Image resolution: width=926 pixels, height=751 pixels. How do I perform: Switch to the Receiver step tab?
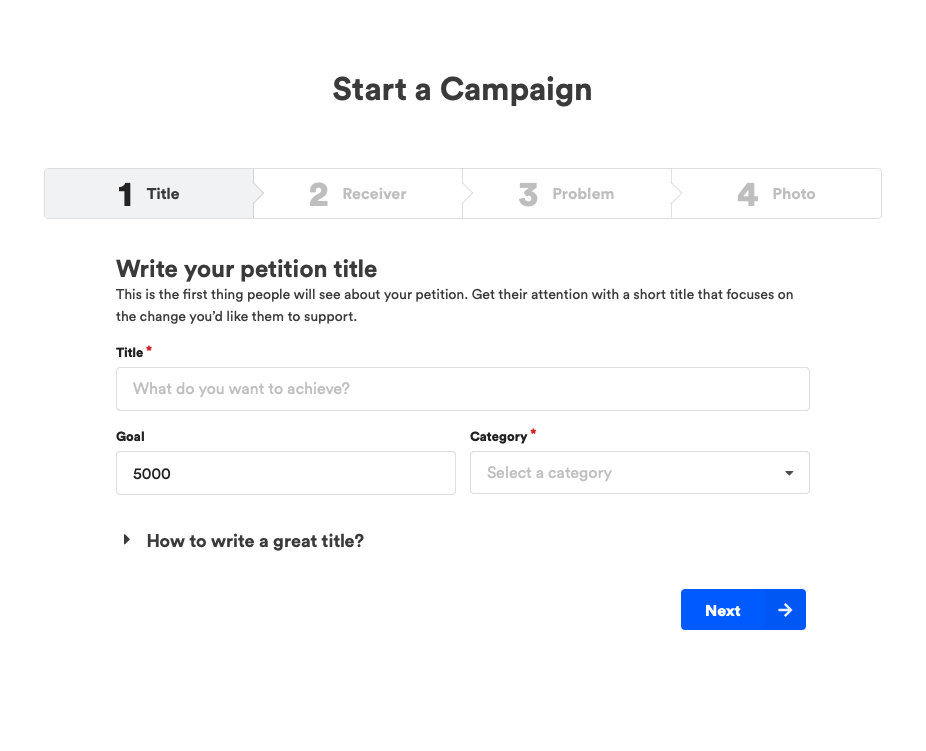tap(357, 194)
